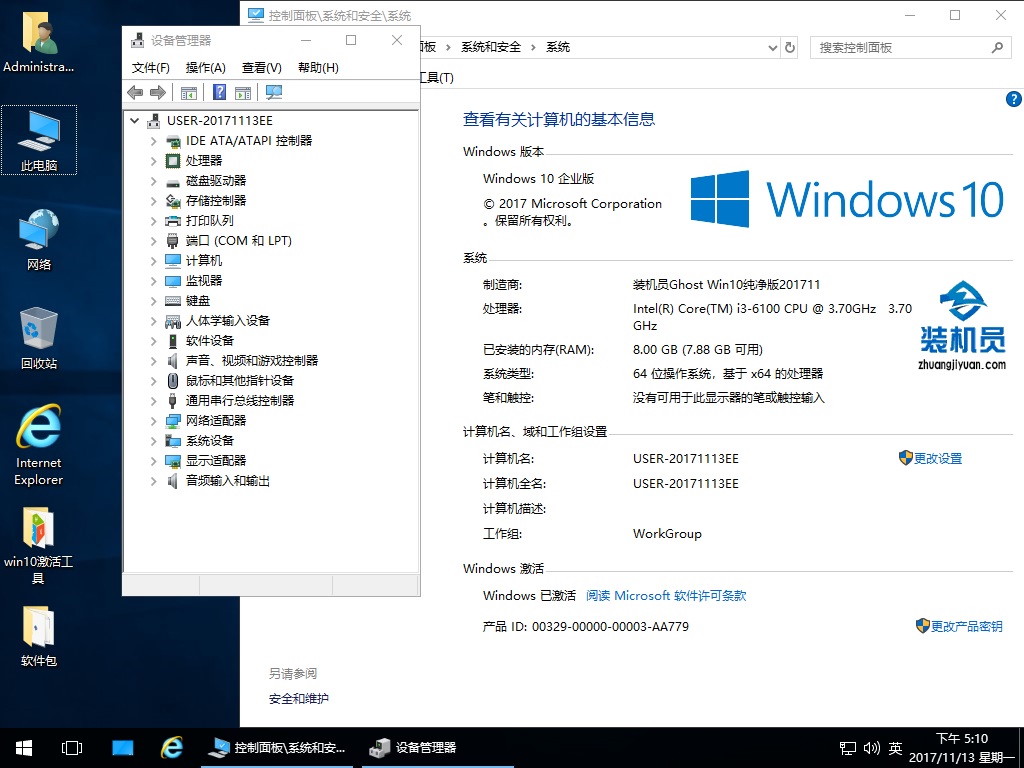
Task: Click the blue help icon in Device Manager toolbar
Action: 219,92
